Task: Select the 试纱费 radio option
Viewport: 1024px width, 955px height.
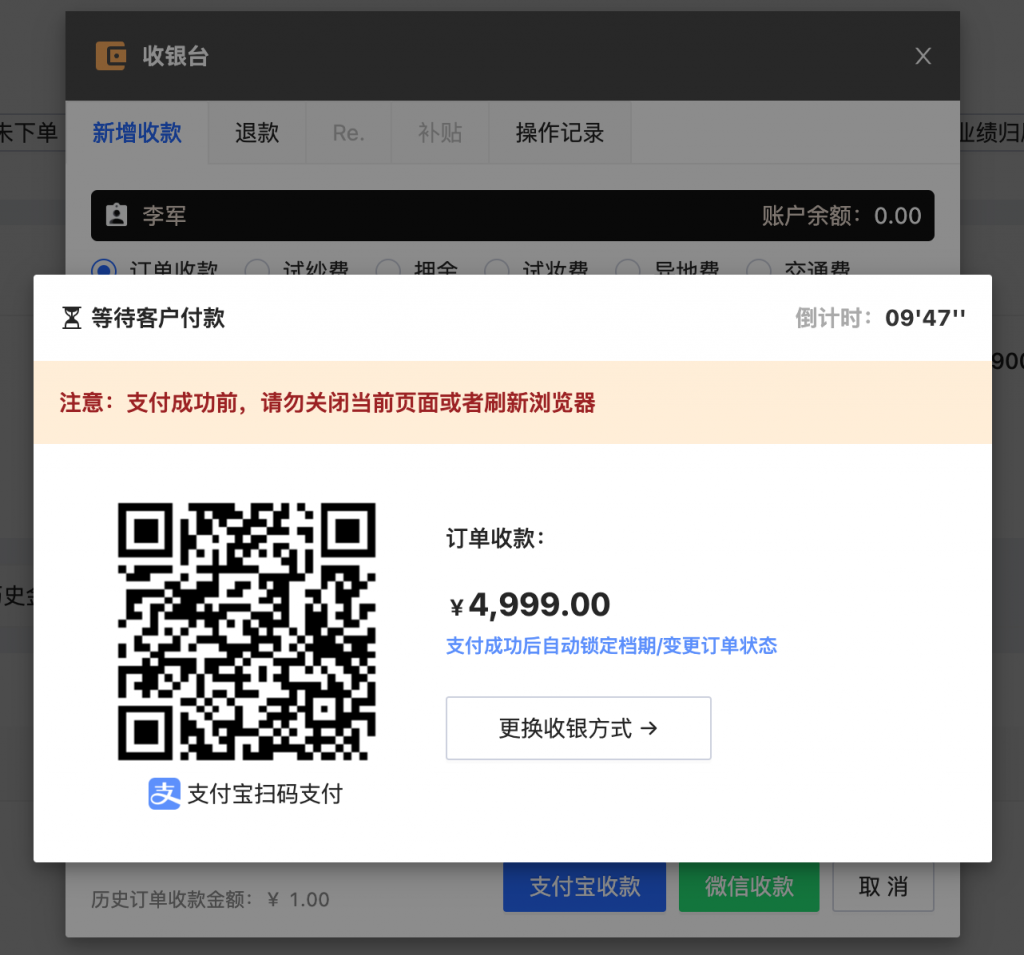Action: coord(257,269)
